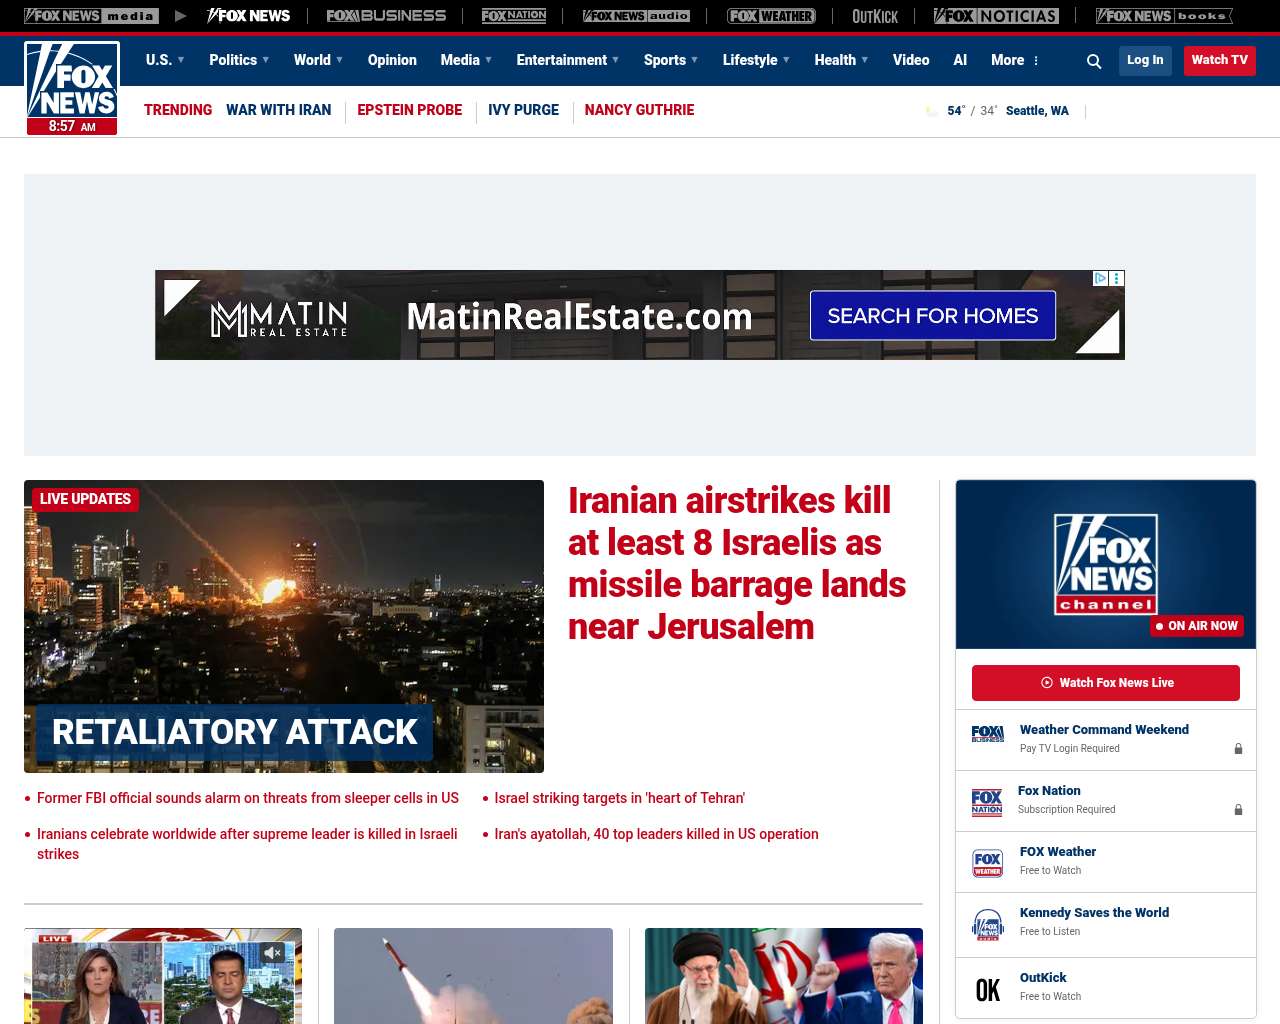Open Israel striking 'heart of Tehran' story
This screenshot has height=1024, width=1280.
[619, 798]
